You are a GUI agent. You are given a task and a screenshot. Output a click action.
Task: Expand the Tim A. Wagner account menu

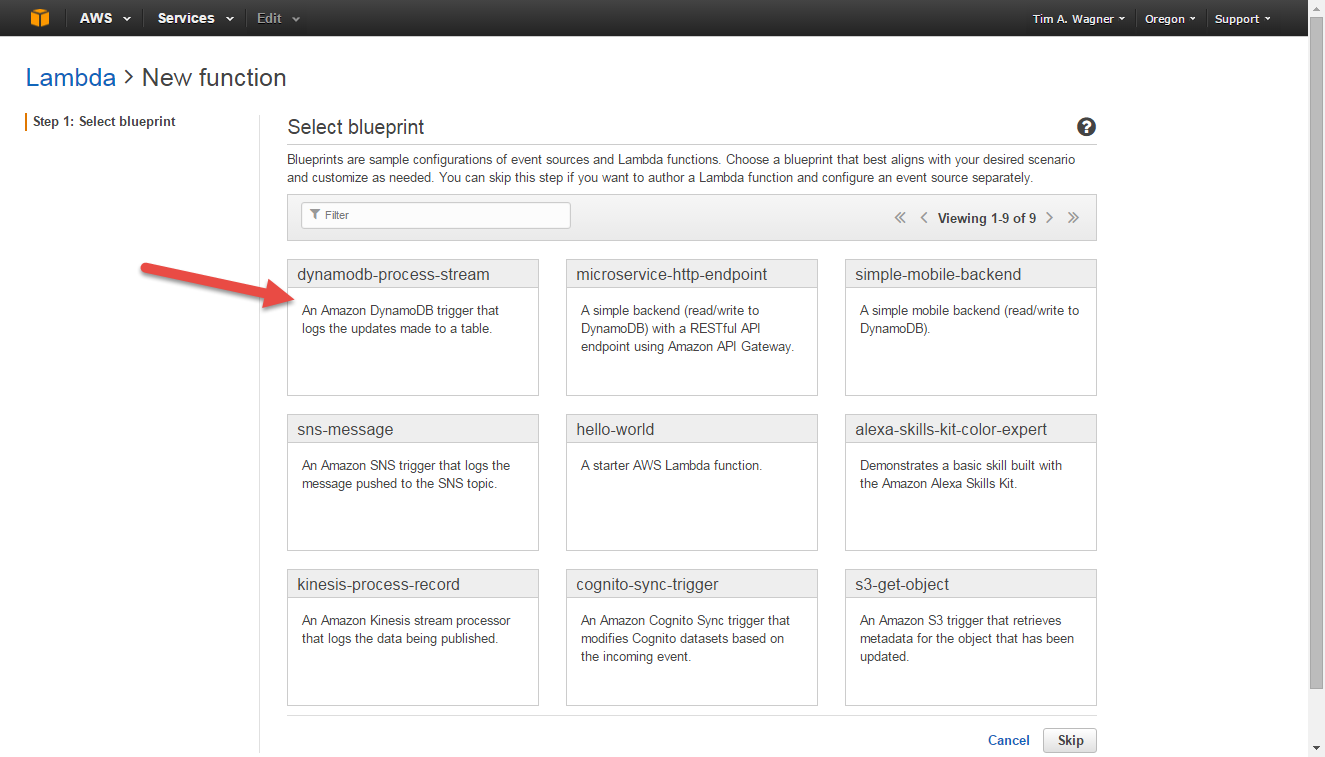(1078, 17)
